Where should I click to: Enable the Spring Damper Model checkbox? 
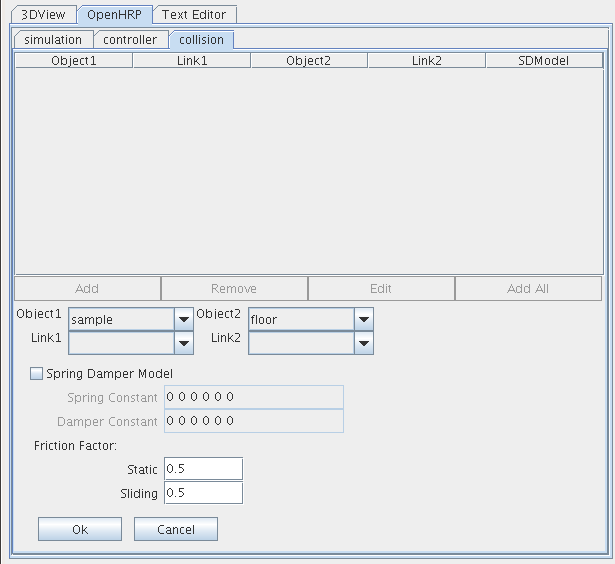[36, 373]
